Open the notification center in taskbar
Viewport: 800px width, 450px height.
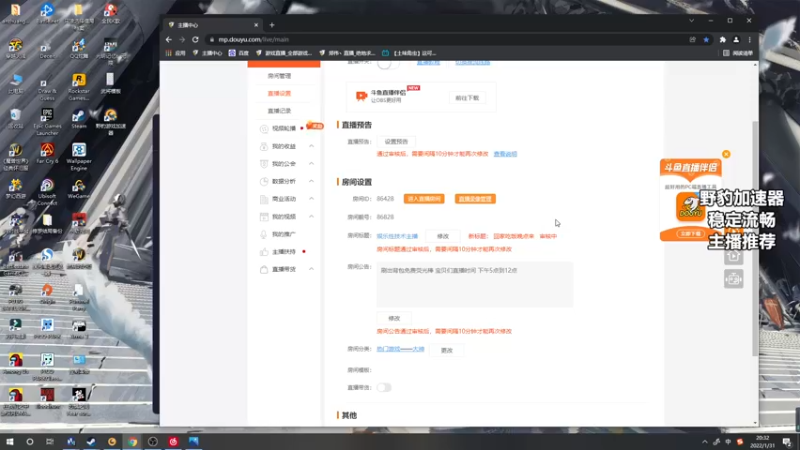coord(788,442)
